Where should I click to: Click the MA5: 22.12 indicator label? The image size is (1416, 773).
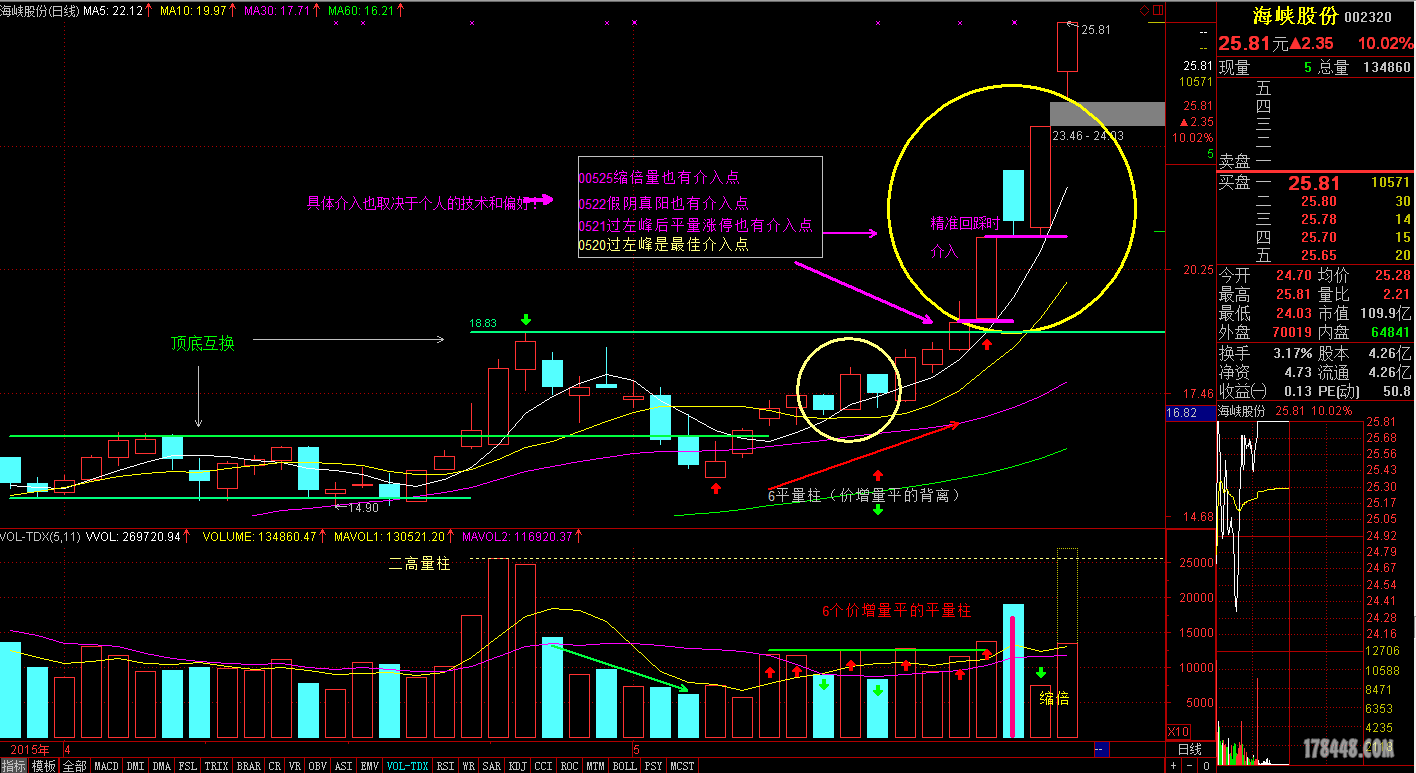(x=113, y=10)
